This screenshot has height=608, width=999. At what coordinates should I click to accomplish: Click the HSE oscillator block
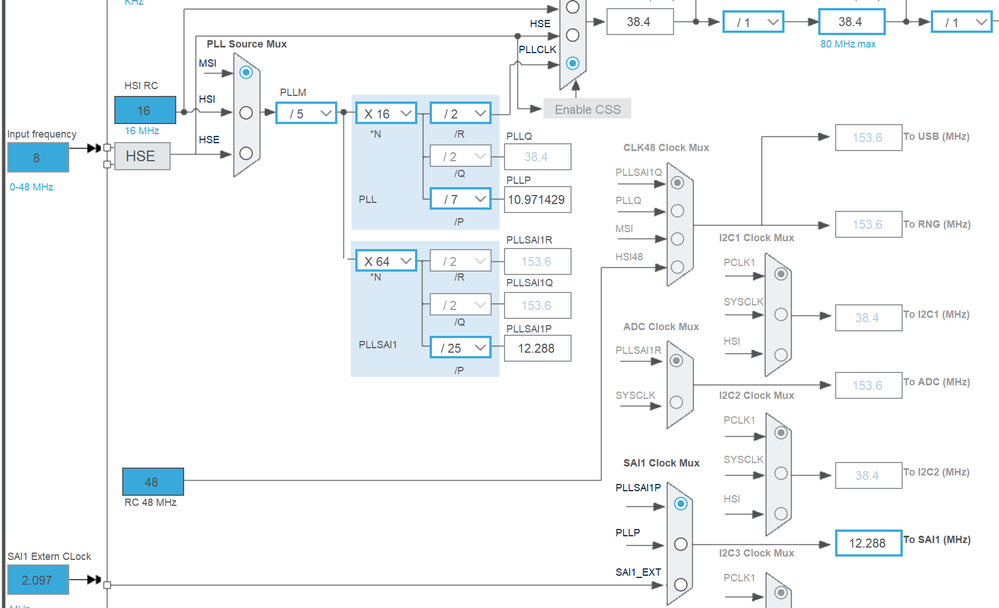point(142,156)
